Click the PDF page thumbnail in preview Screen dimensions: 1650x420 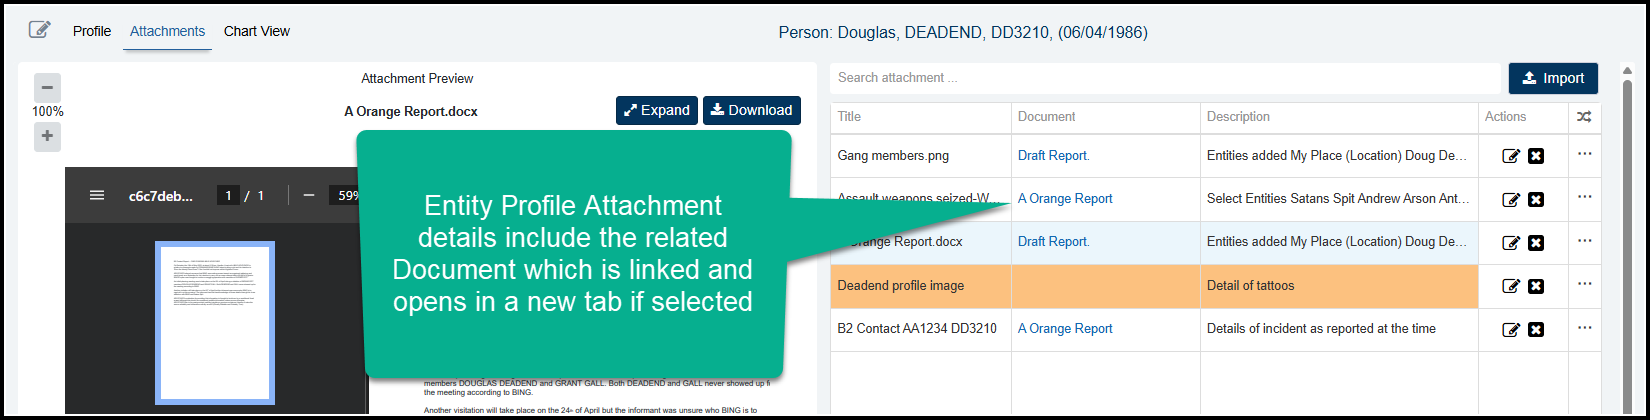[215, 322]
